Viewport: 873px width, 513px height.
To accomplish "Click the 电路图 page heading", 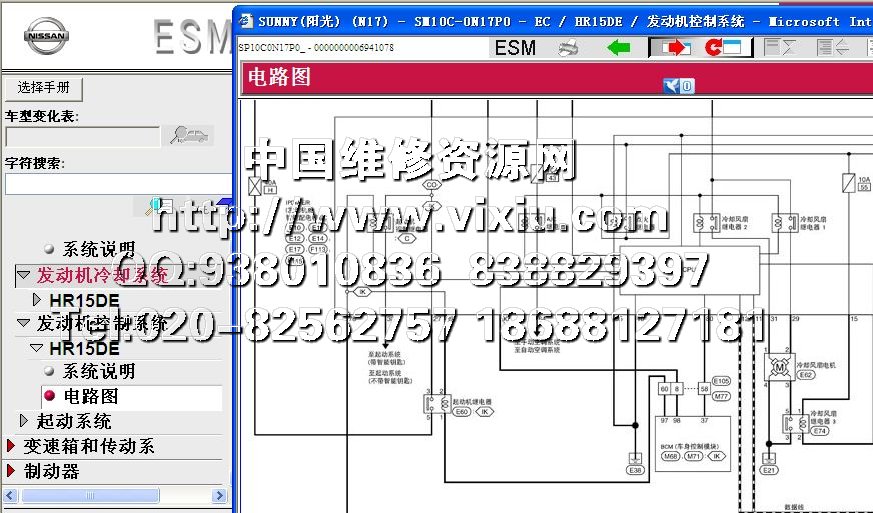I will [279, 77].
